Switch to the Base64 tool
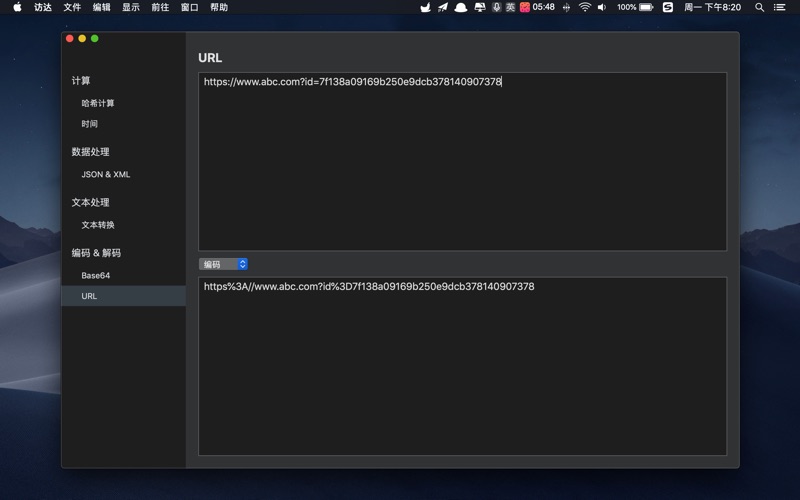 click(x=96, y=275)
